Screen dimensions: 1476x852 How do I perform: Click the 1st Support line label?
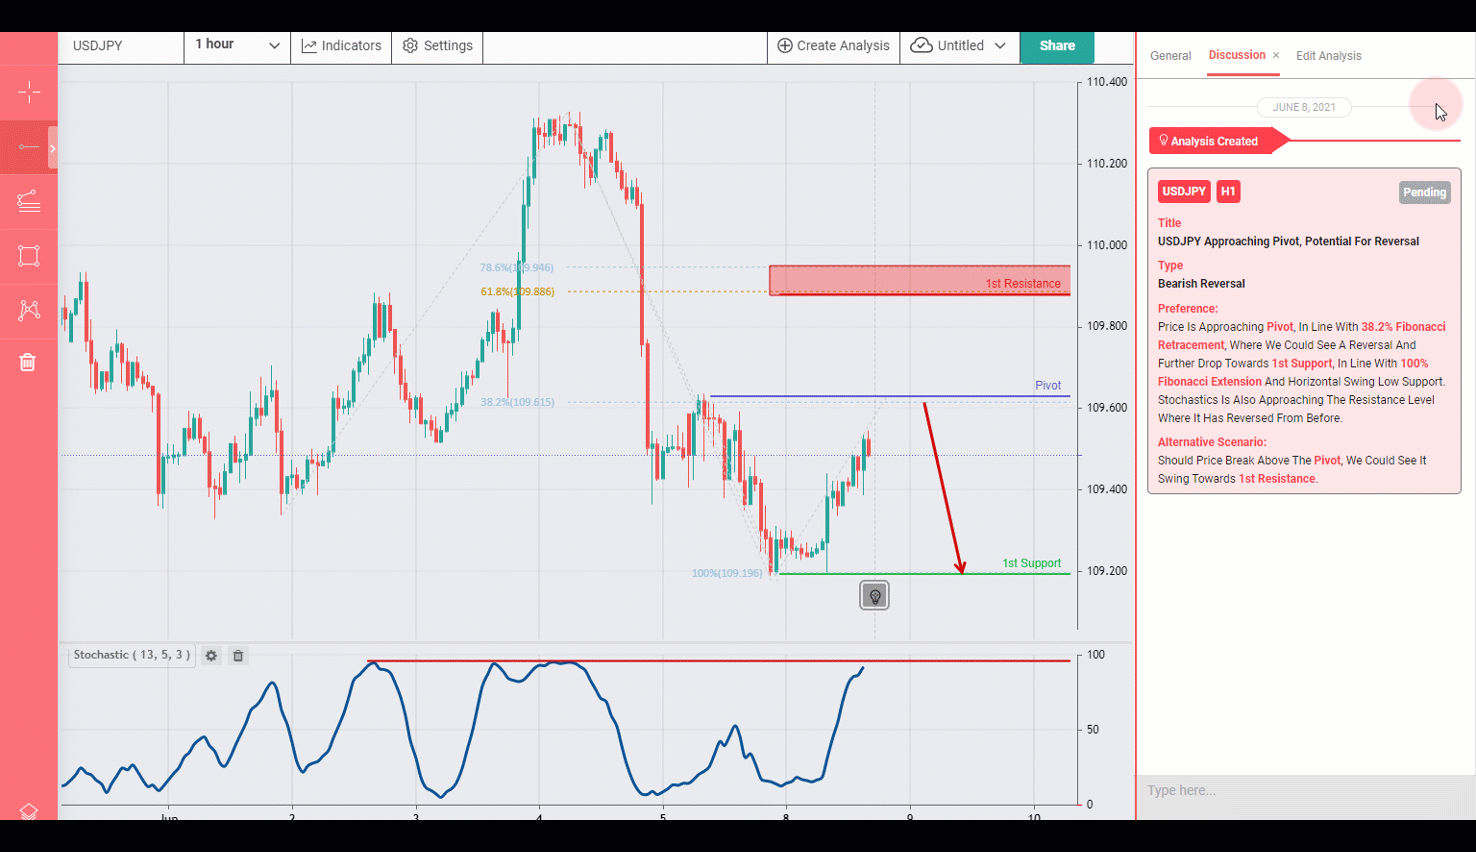coord(1032,564)
